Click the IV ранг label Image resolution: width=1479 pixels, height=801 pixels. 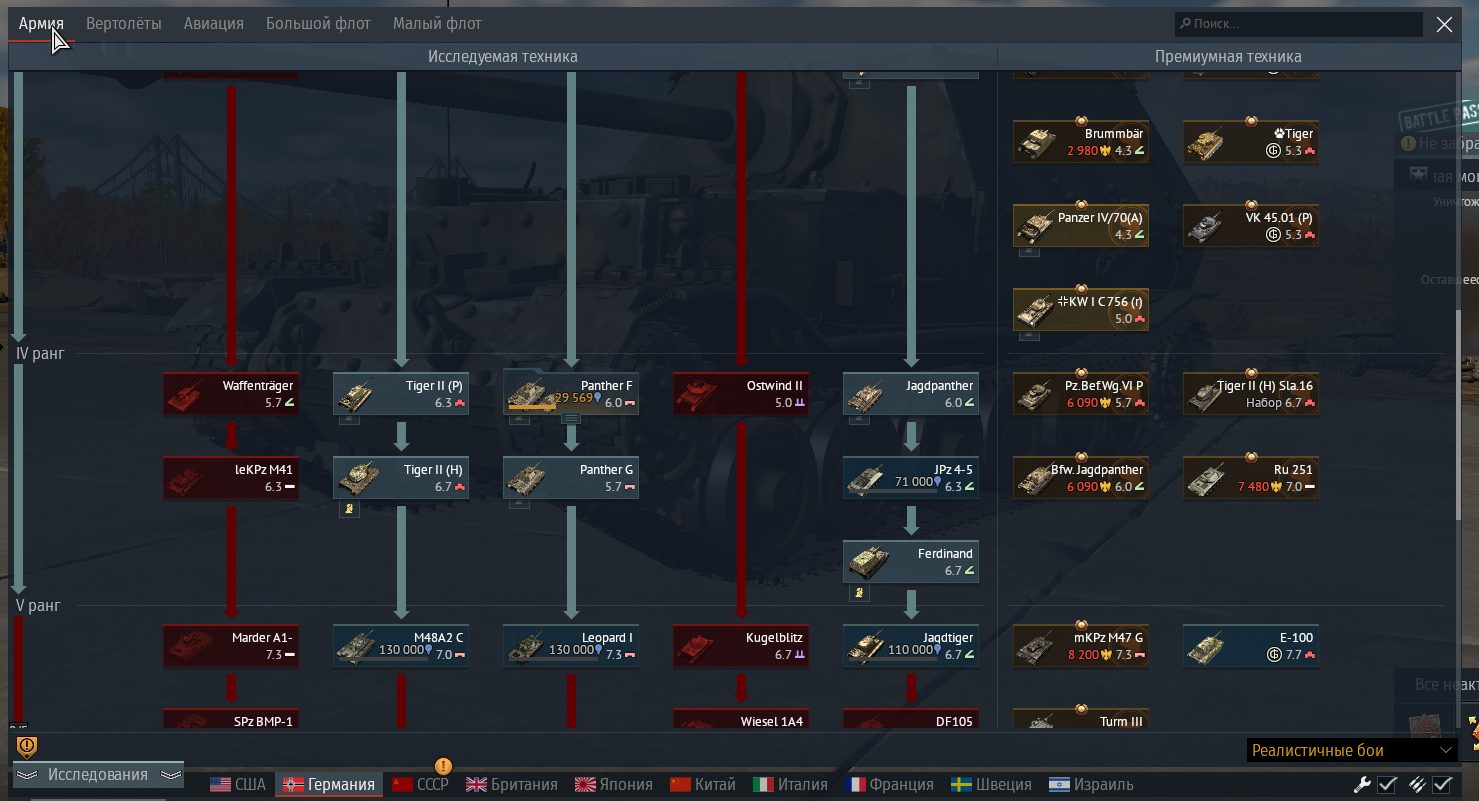tap(38, 353)
